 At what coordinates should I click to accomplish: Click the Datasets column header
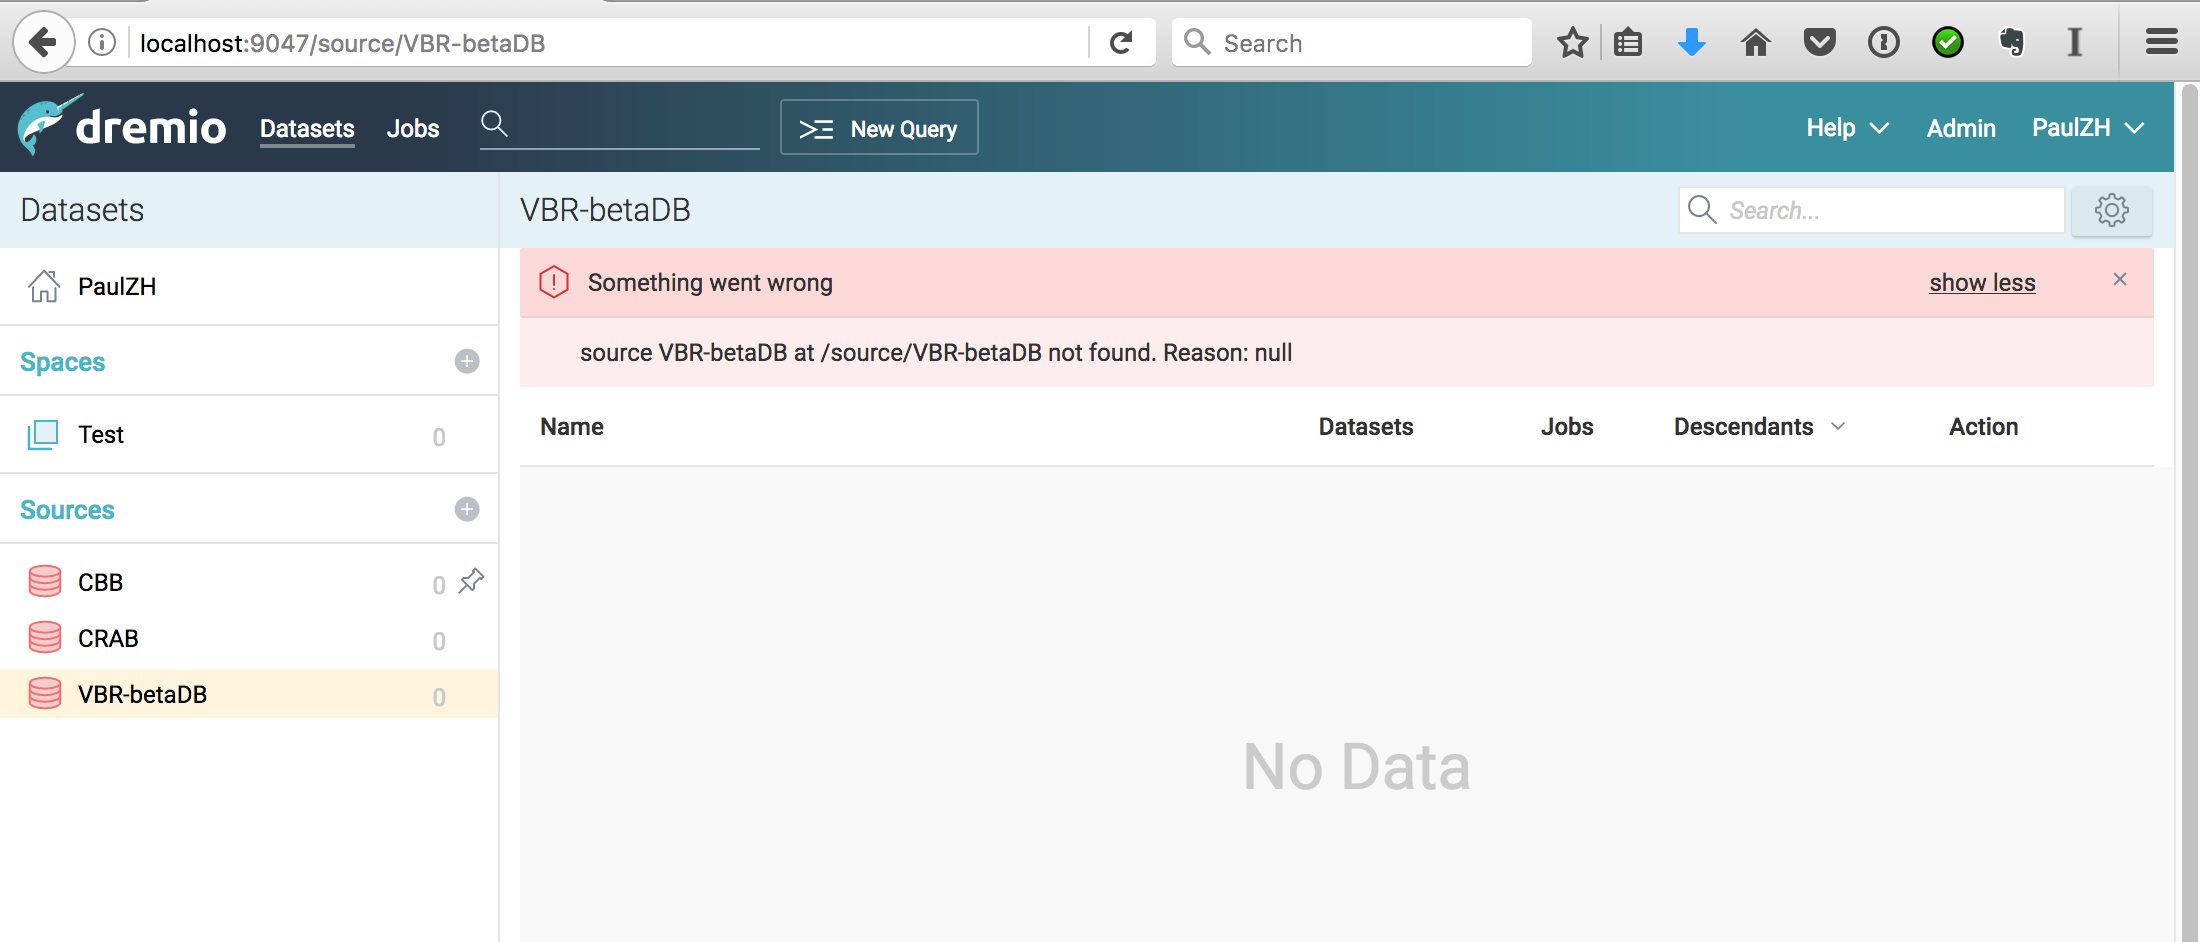pos(1366,427)
